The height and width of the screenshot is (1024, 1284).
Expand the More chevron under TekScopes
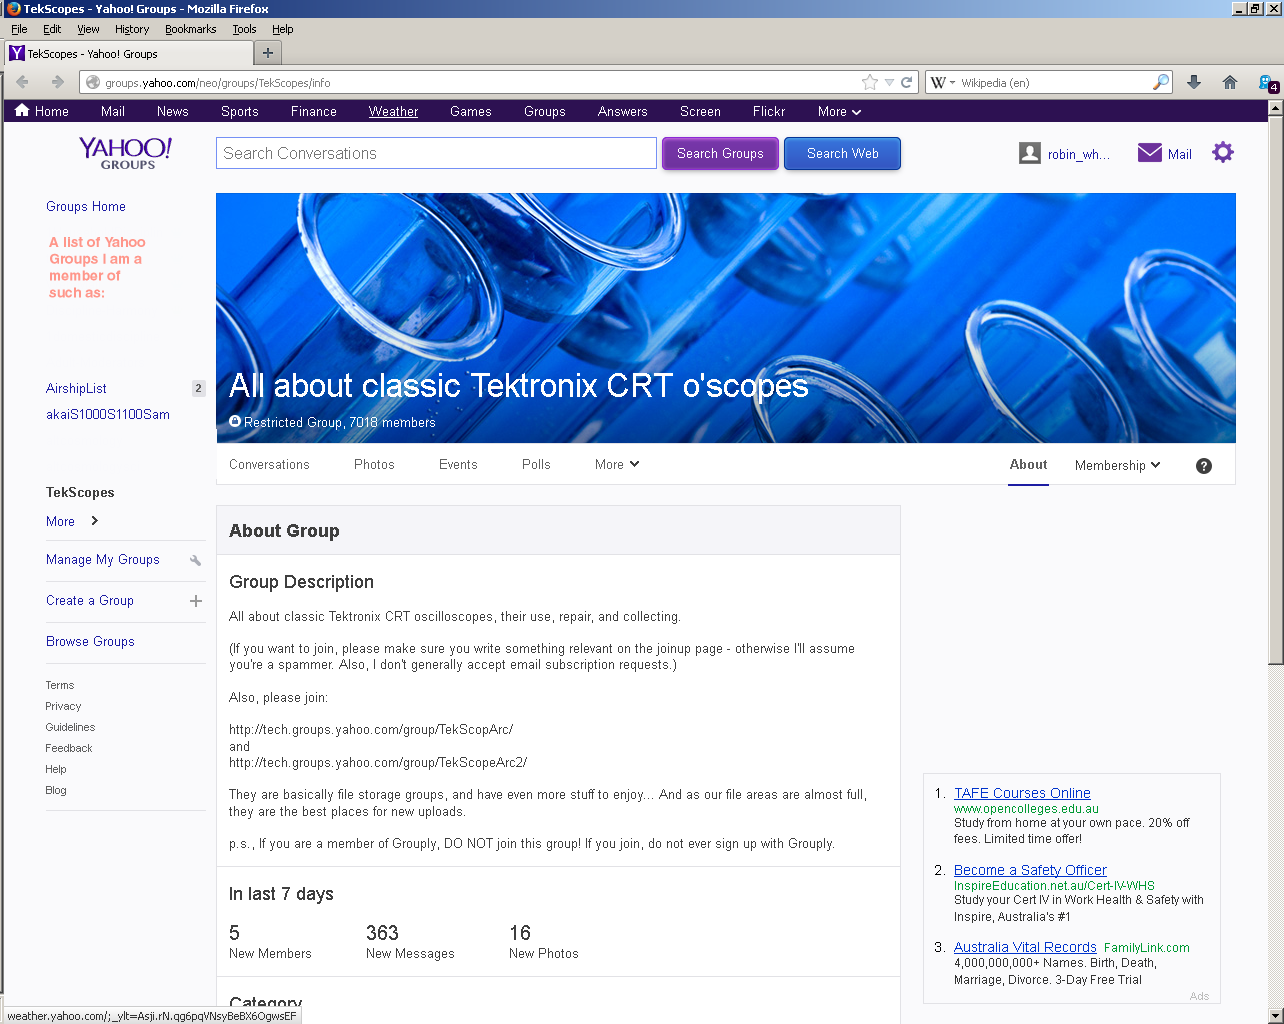click(94, 521)
